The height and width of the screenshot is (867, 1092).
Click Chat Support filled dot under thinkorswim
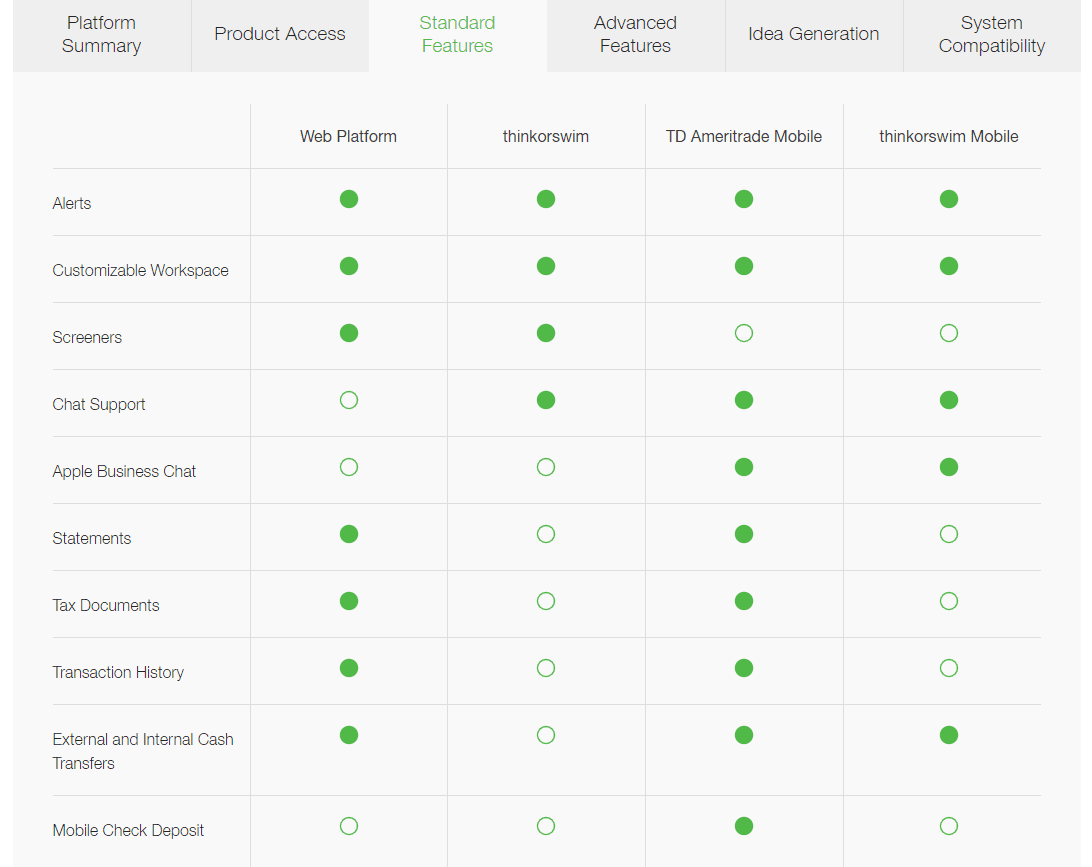(546, 400)
